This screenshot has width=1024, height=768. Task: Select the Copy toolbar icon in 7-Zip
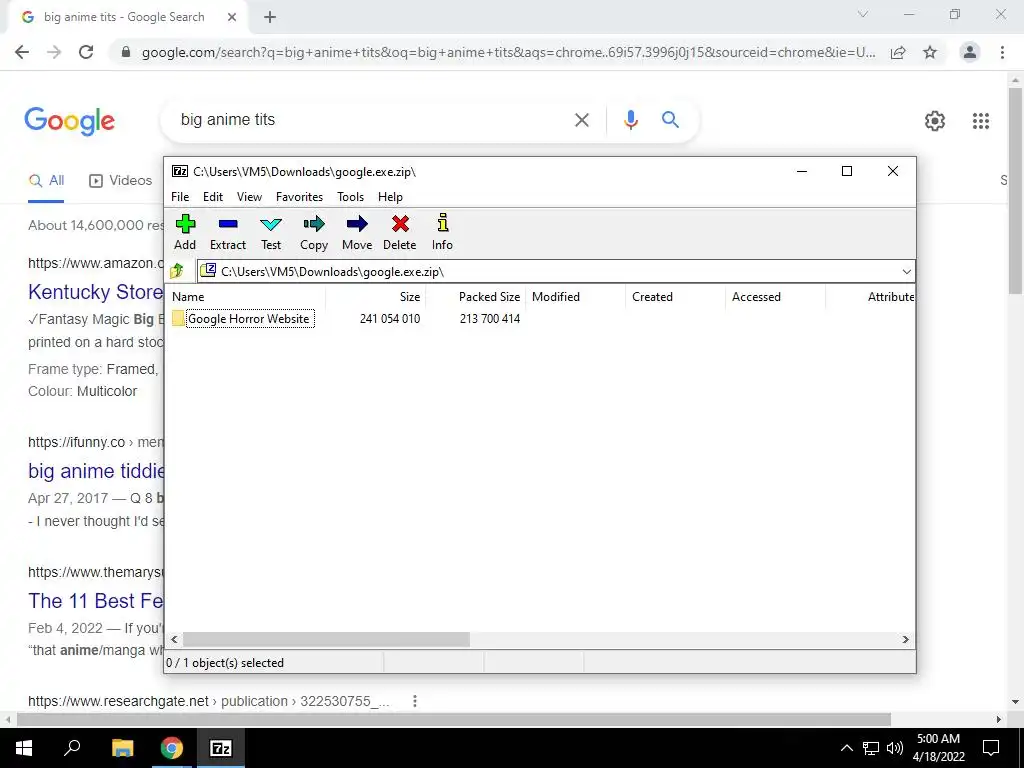tap(314, 232)
